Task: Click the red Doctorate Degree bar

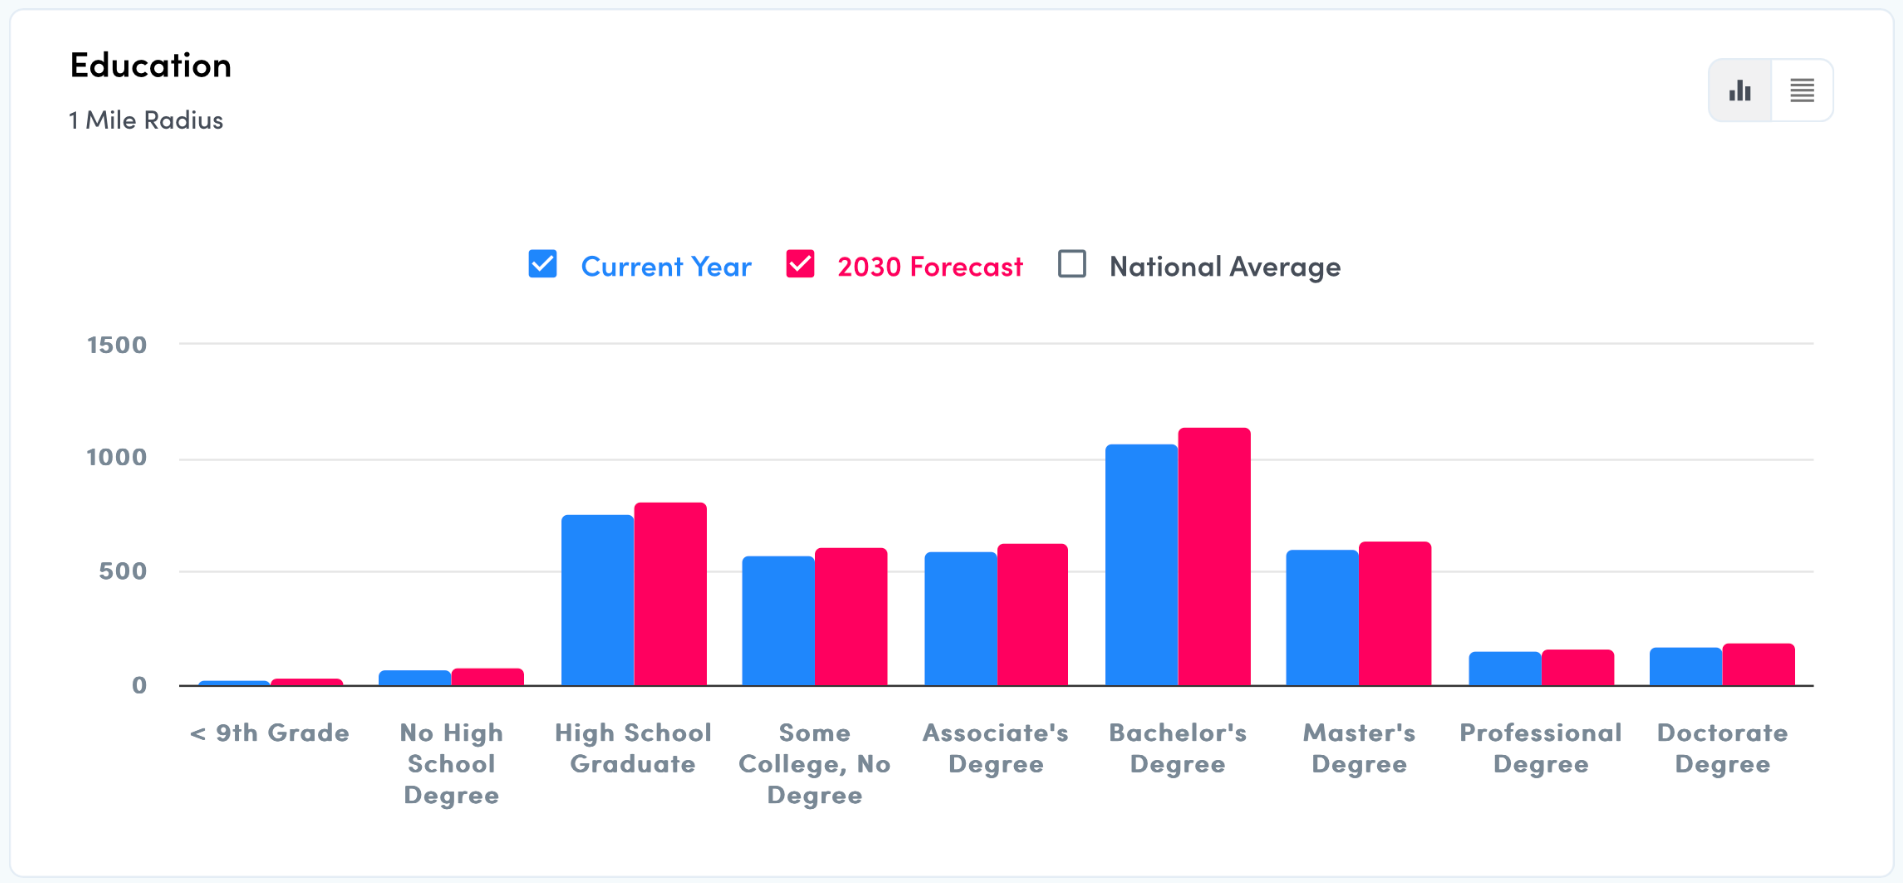Action: pos(1758,665)
